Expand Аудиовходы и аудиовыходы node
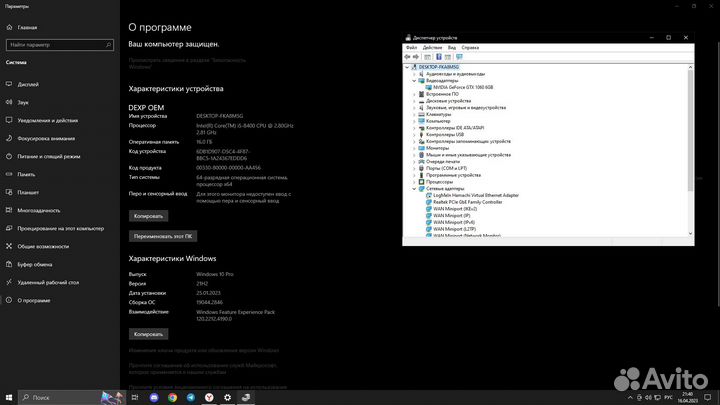The height and width of the screenshot is (405, 720). (x=414, y=74)
